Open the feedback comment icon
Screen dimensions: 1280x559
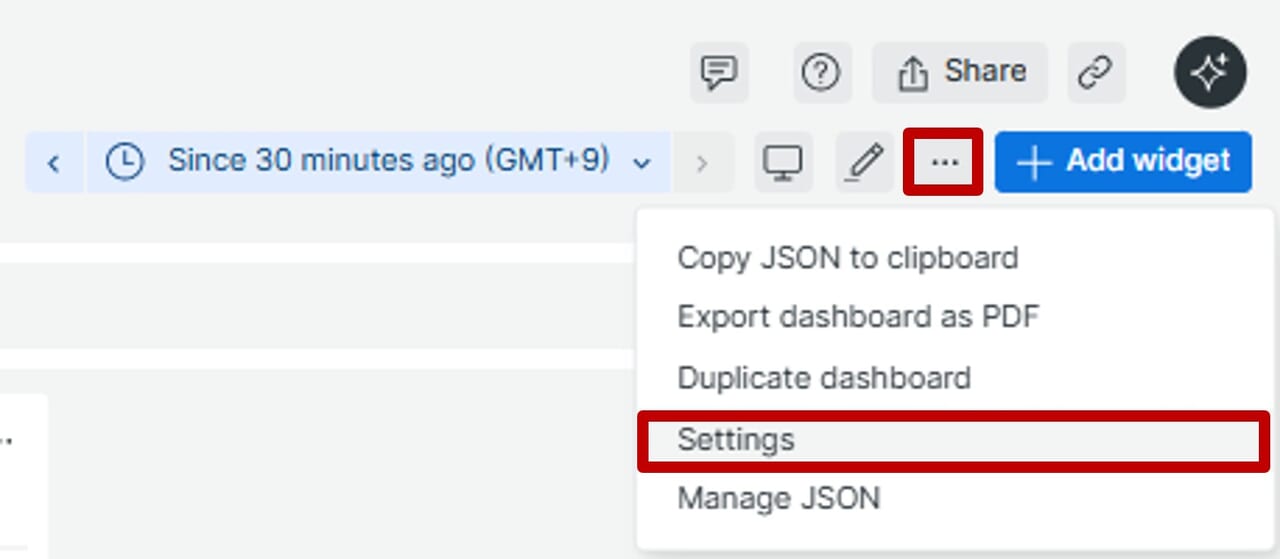719,73
